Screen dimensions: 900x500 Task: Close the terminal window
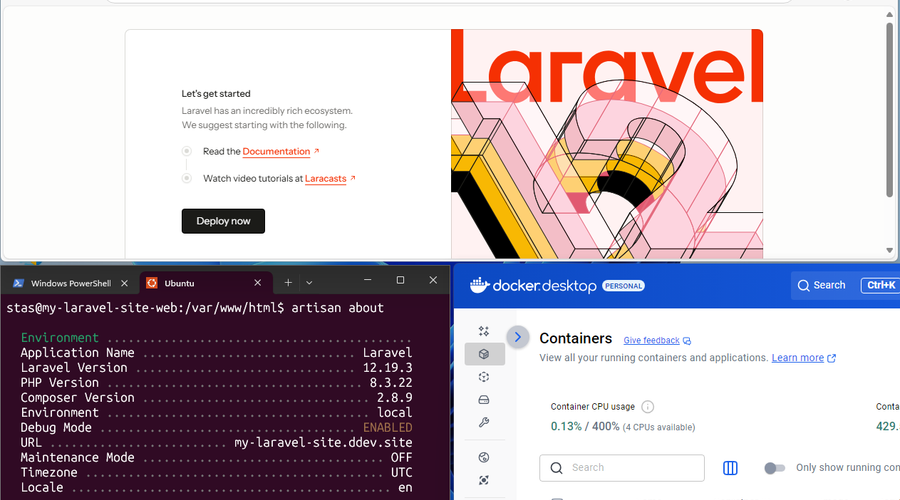pyautogui.click(x=433, y=280)
